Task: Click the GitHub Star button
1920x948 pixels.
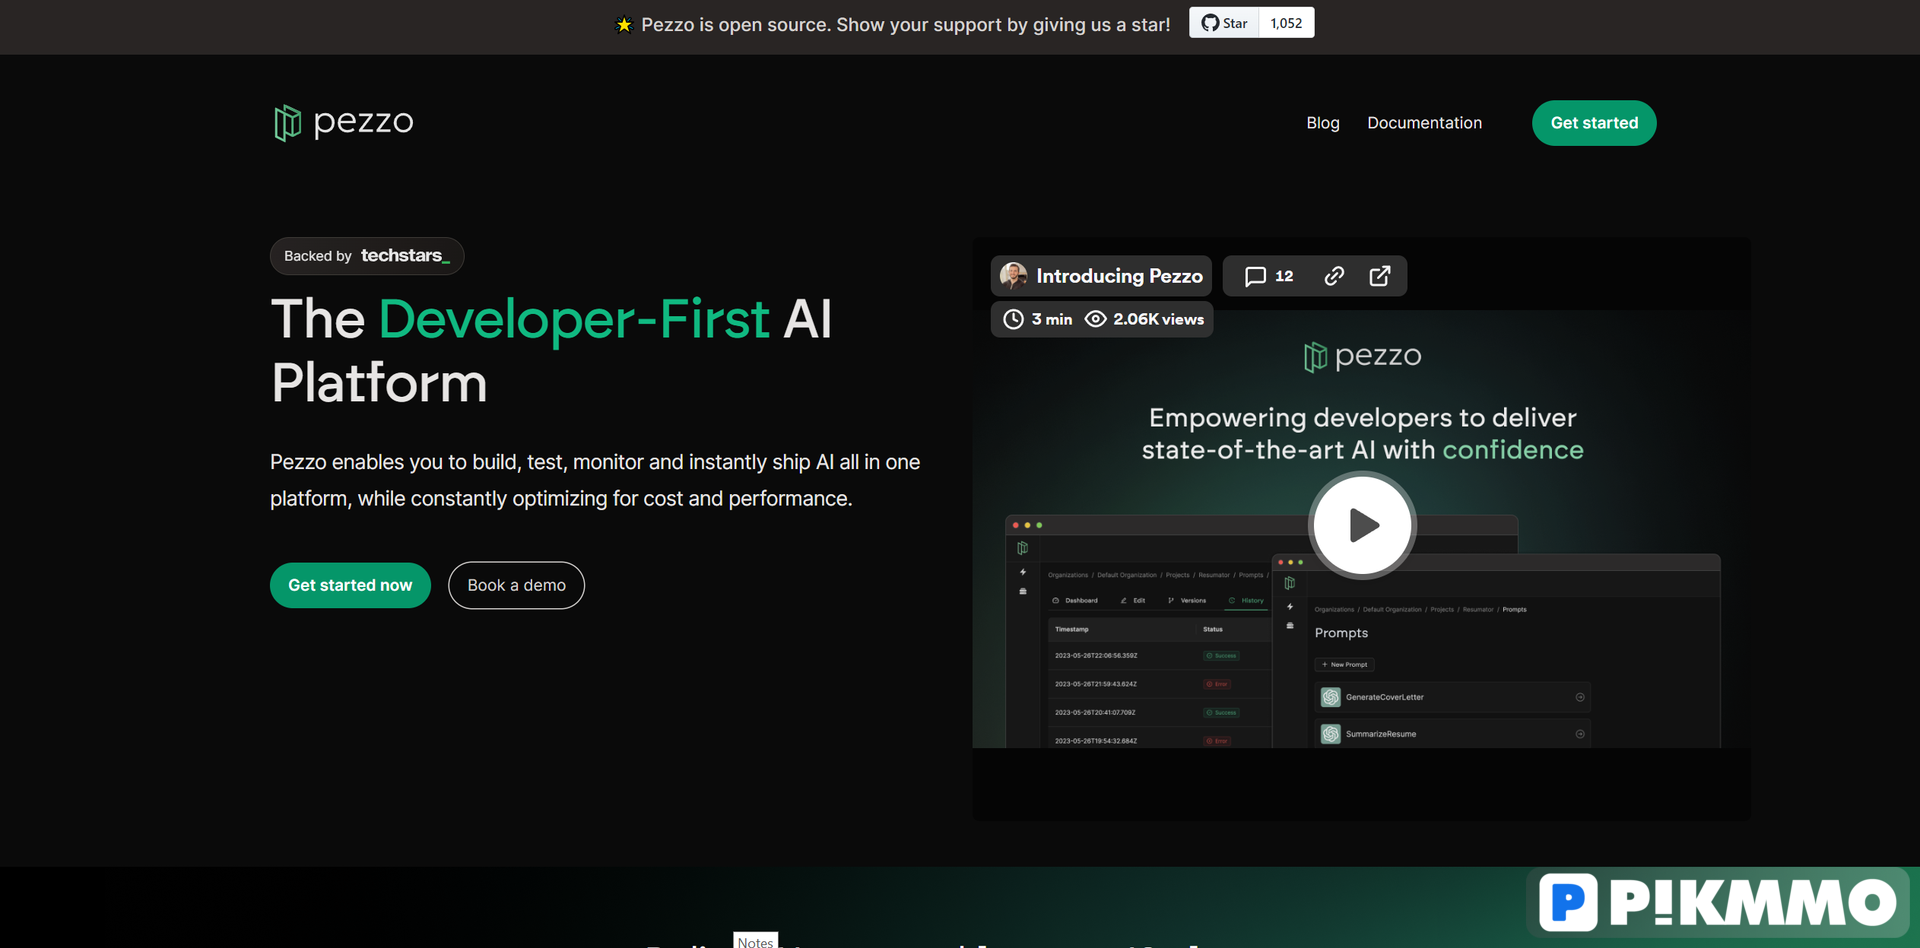Action: (x=1224, y=23)
